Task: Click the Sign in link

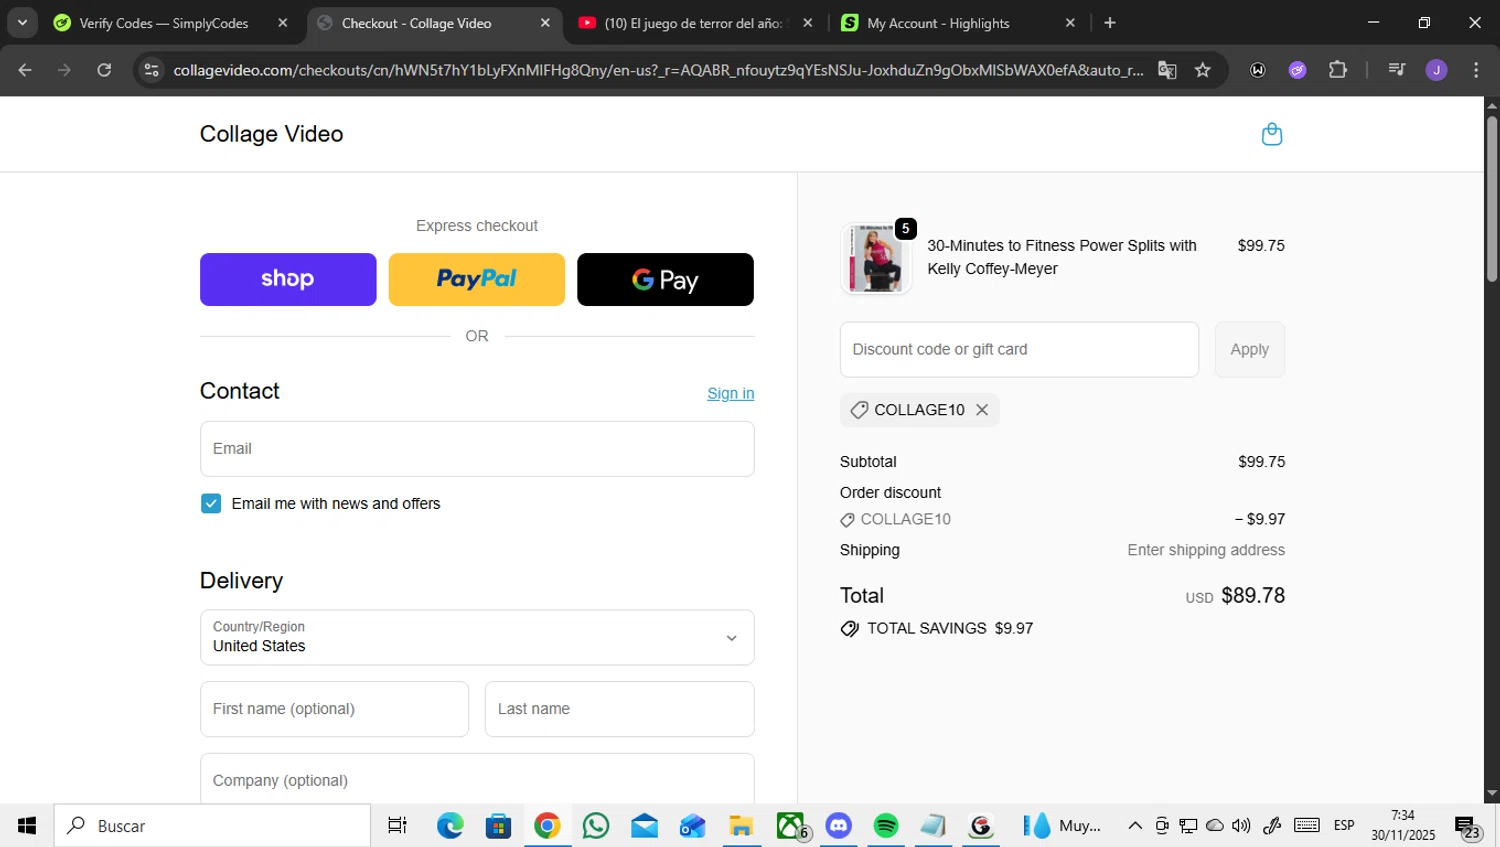Action: pyautogui.click(x=731, y=394)
